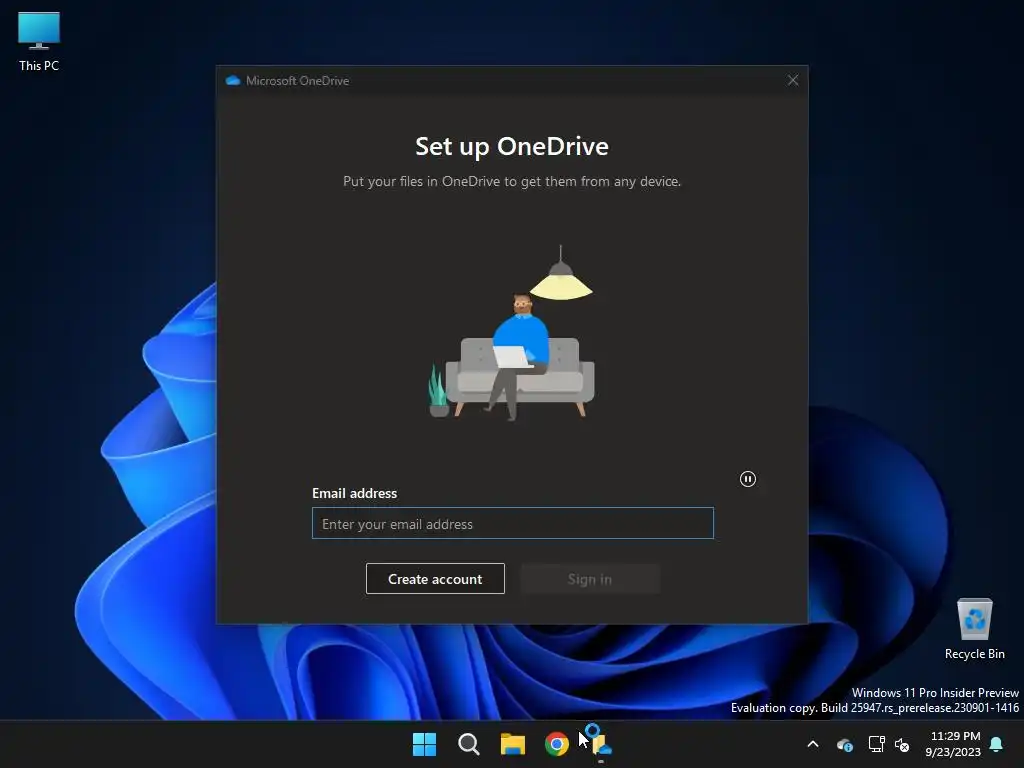Open the Windows Start menu
Viewport: 1024px width, 768px height.
click(424, 744)
